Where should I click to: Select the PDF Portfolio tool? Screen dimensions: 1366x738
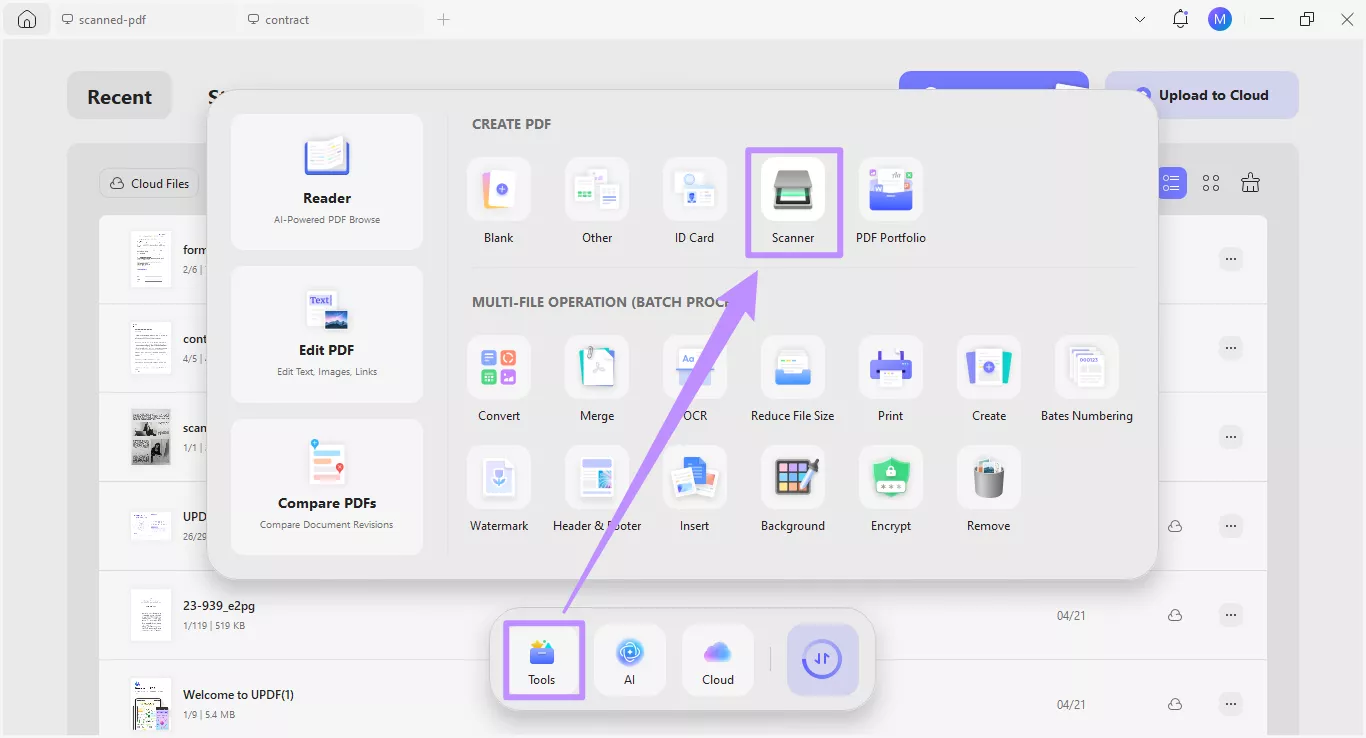coord(890,201)
